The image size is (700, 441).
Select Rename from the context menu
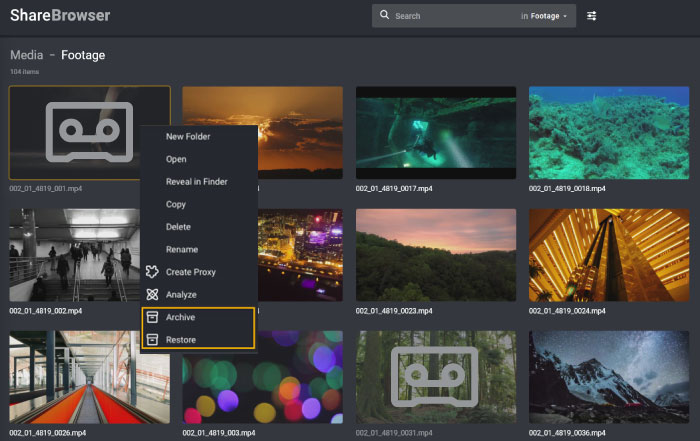199,250
